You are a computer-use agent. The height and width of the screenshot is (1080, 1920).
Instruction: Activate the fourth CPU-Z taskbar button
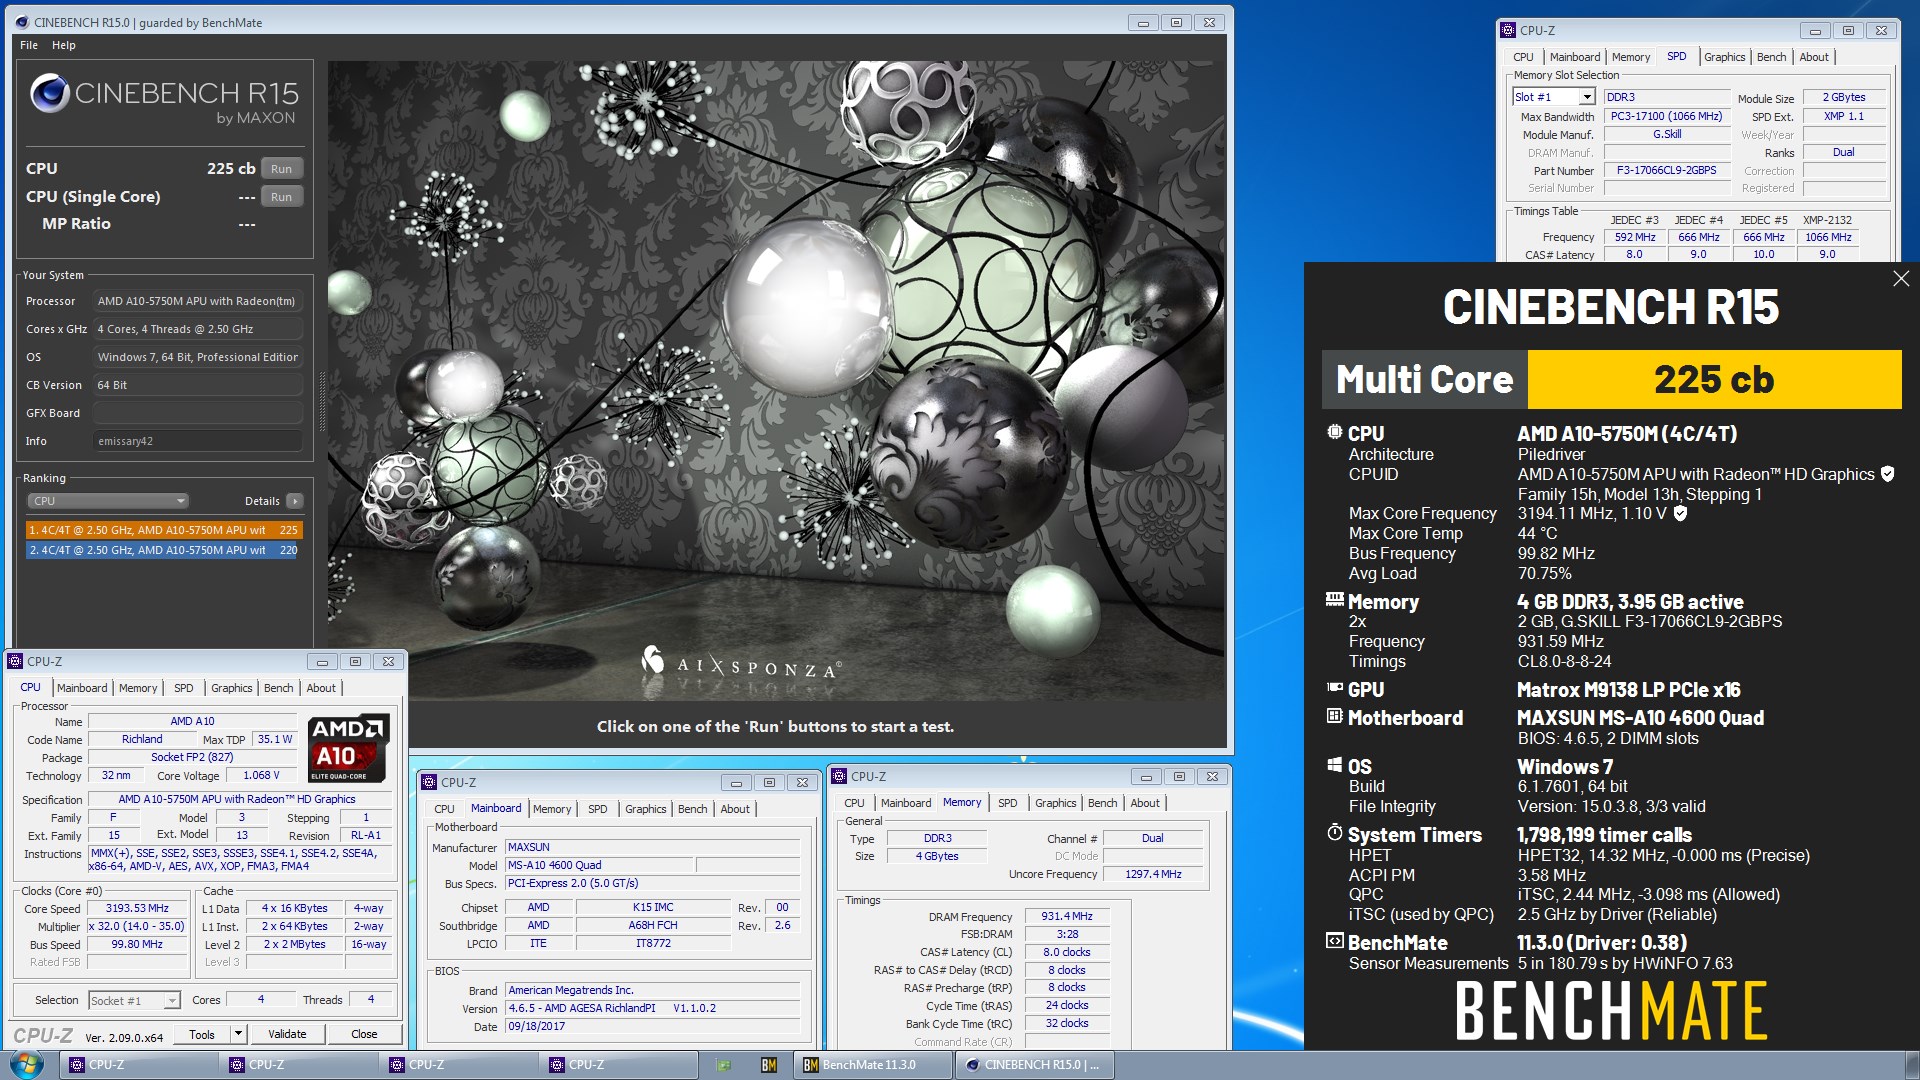[619, 1065]
